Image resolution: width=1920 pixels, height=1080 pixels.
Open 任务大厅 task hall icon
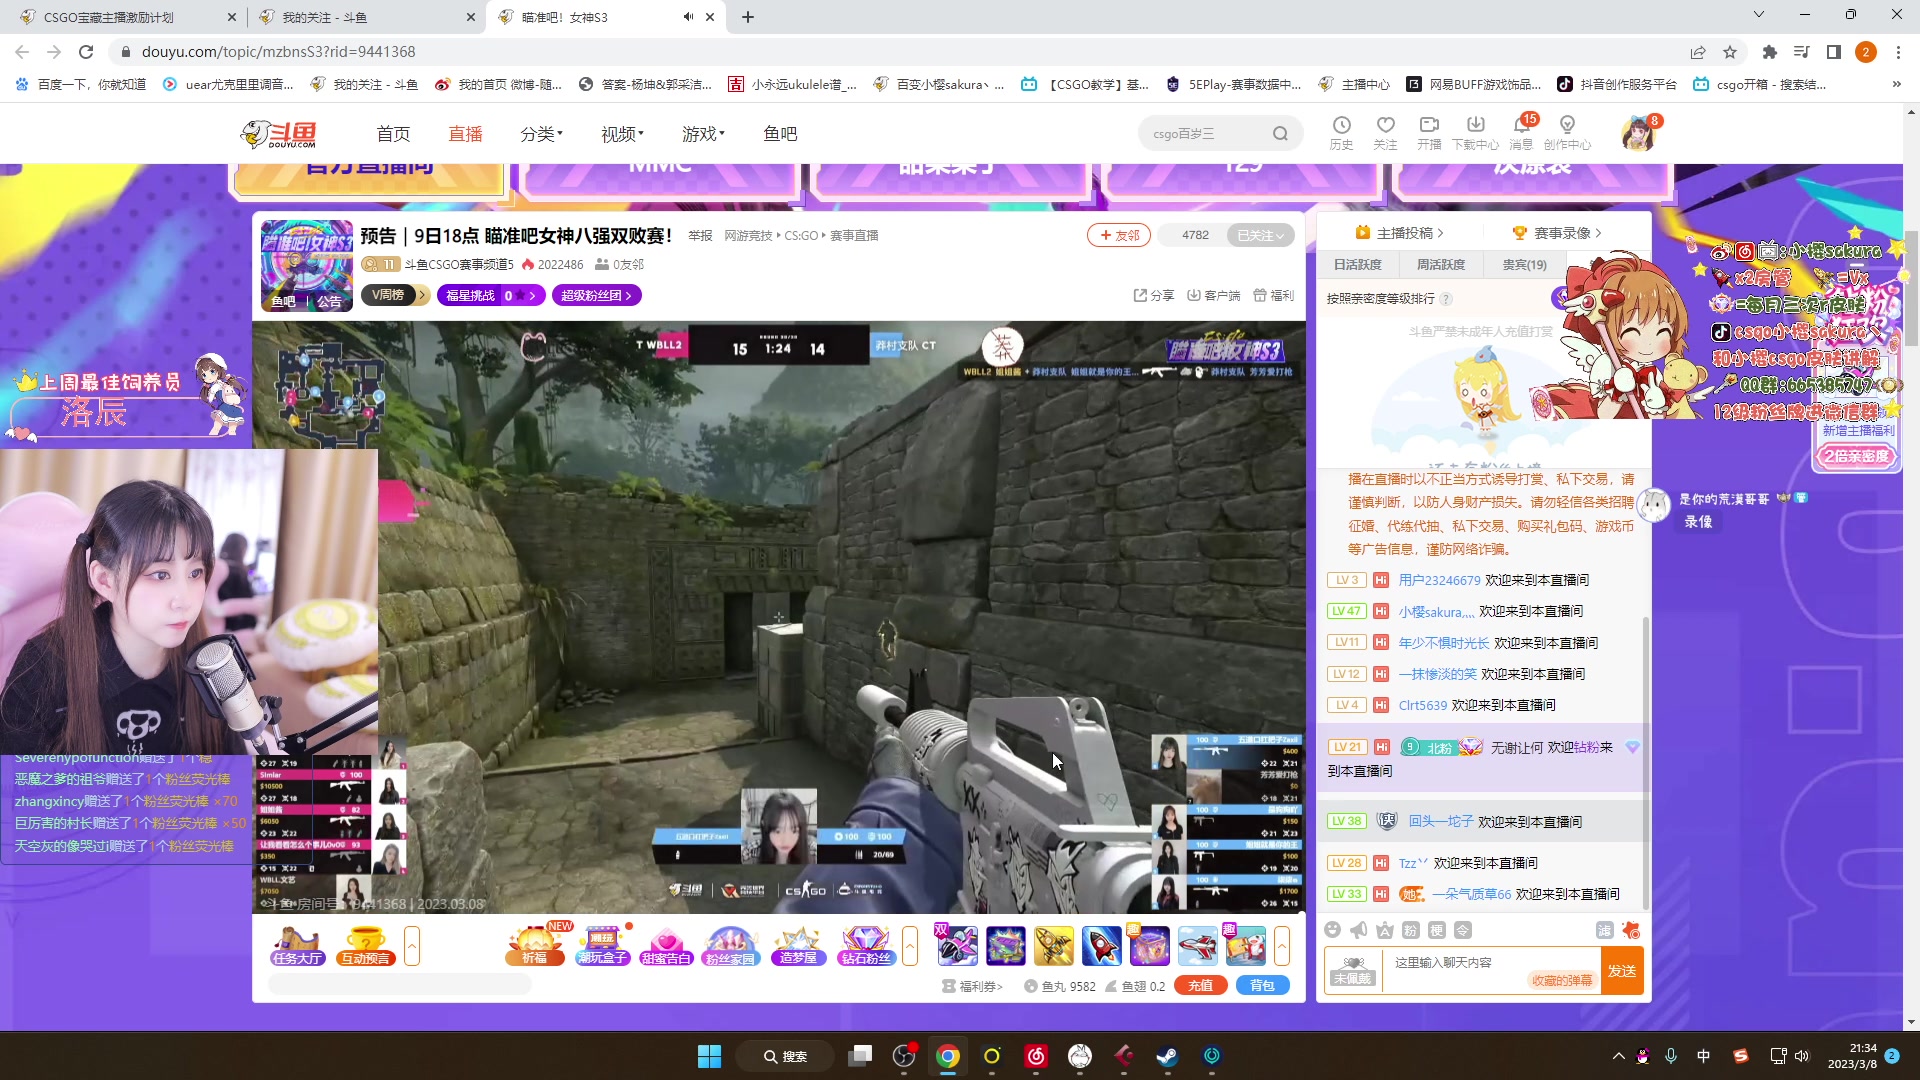point(297,946)
